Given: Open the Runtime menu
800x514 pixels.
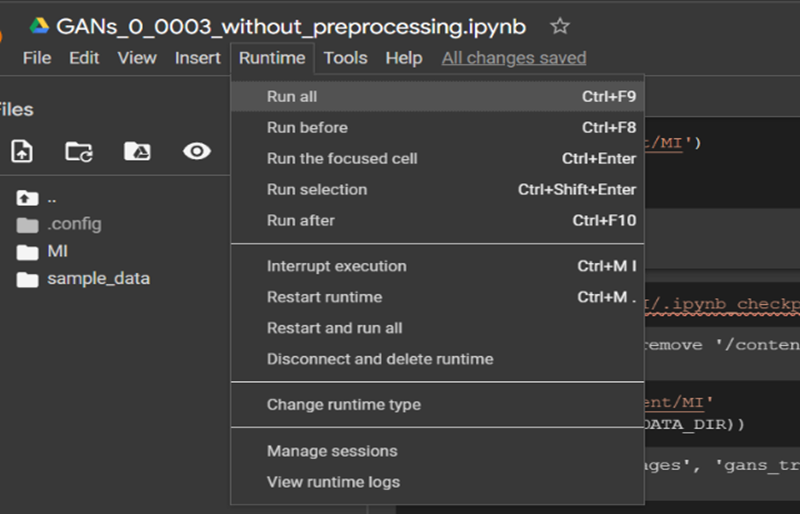Looking at the screenshot, I should tap(272, 58).
